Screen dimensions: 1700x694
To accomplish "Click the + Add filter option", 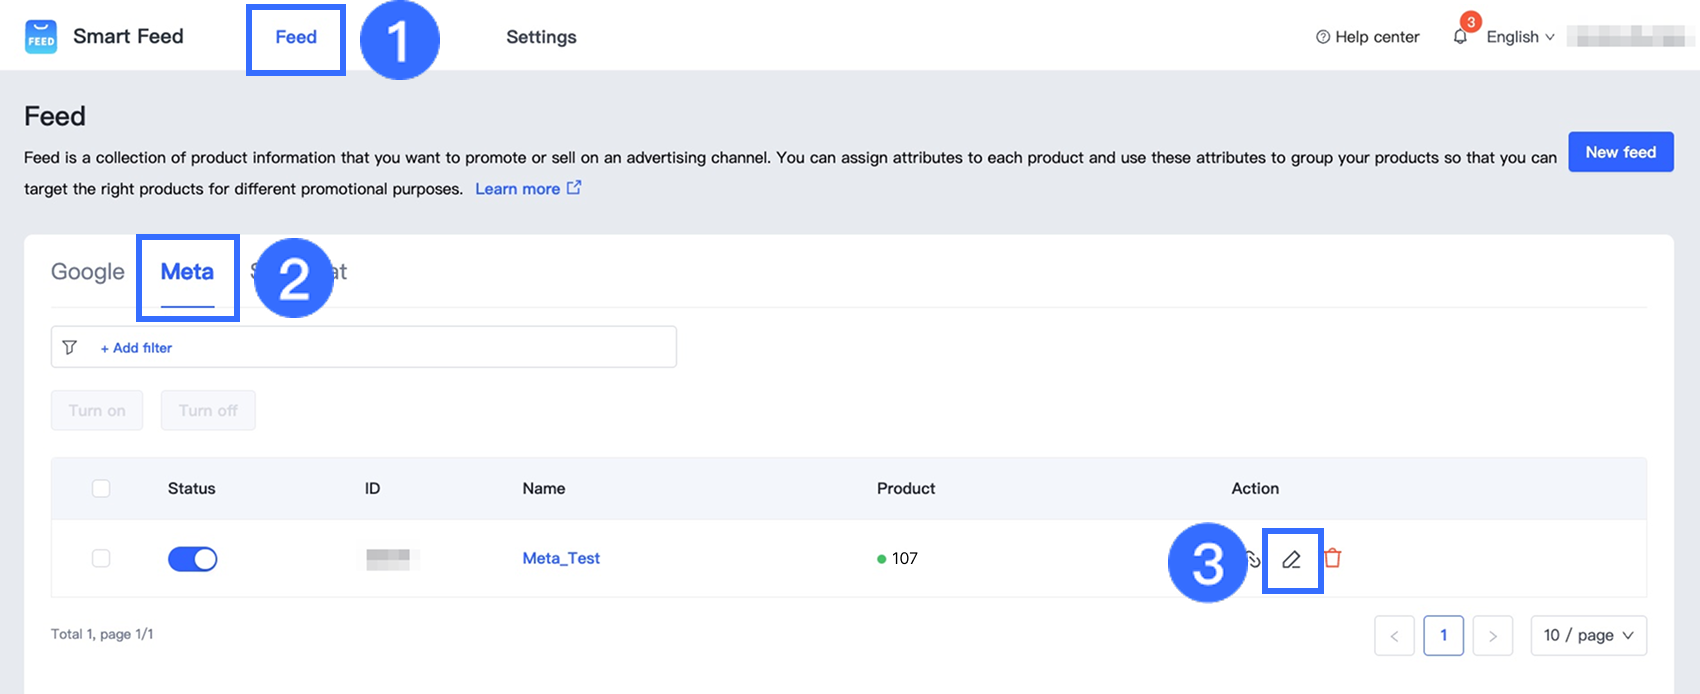I will click(136, 348).
